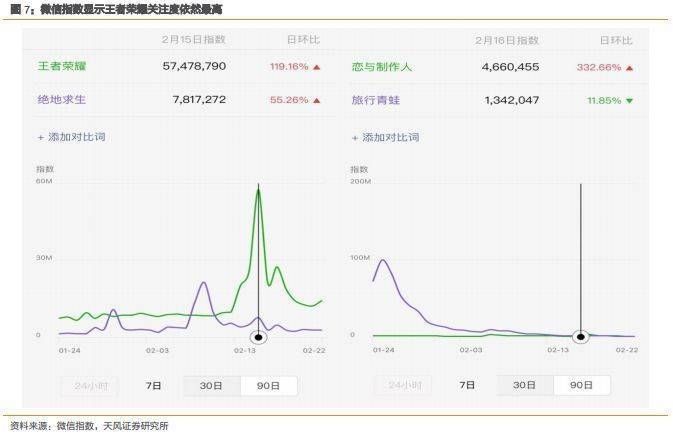Click the 2月15日指数 column header
This screenshot has width=673, height=436.
tap(194, 39)
